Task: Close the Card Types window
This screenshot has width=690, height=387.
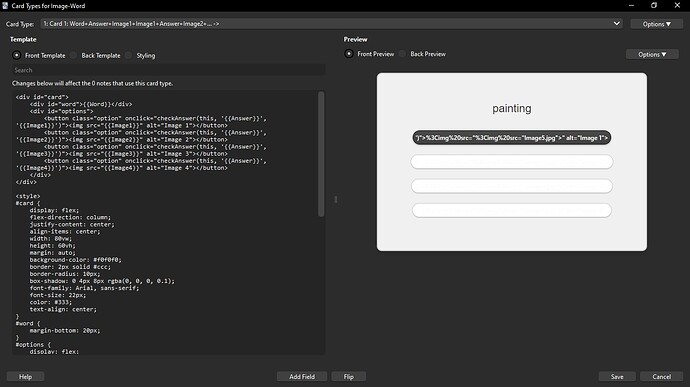Action: pyautogui.click(x=677, y=6)
